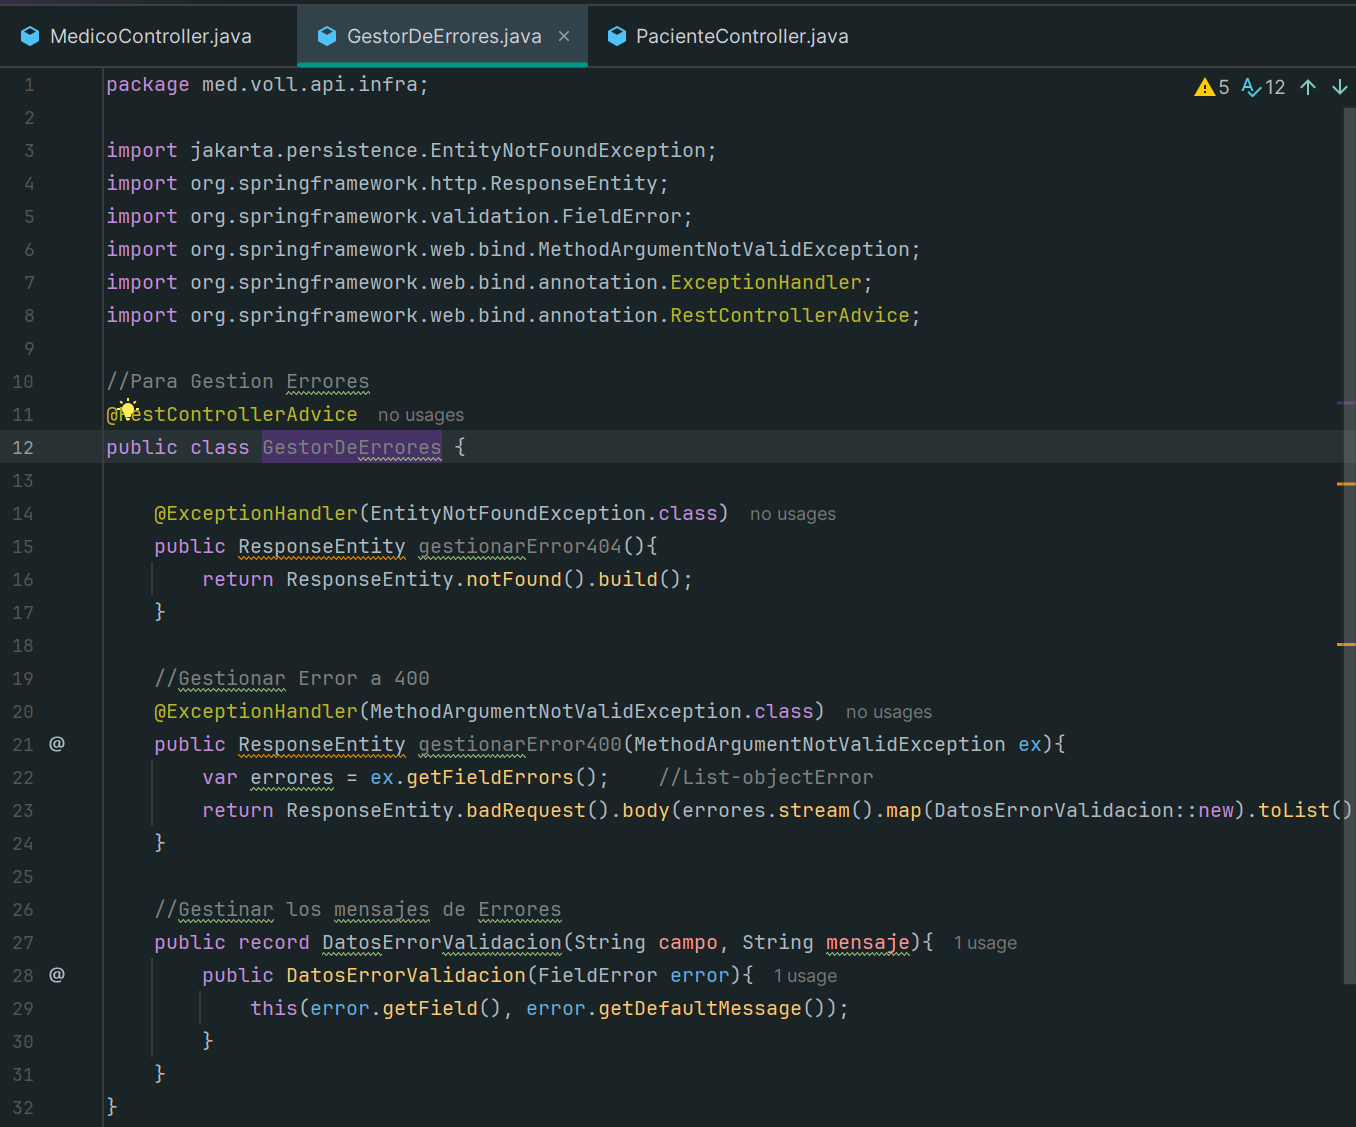Click the jakarta.persistence.EntityNotFoundException import

tap(412, 150)
